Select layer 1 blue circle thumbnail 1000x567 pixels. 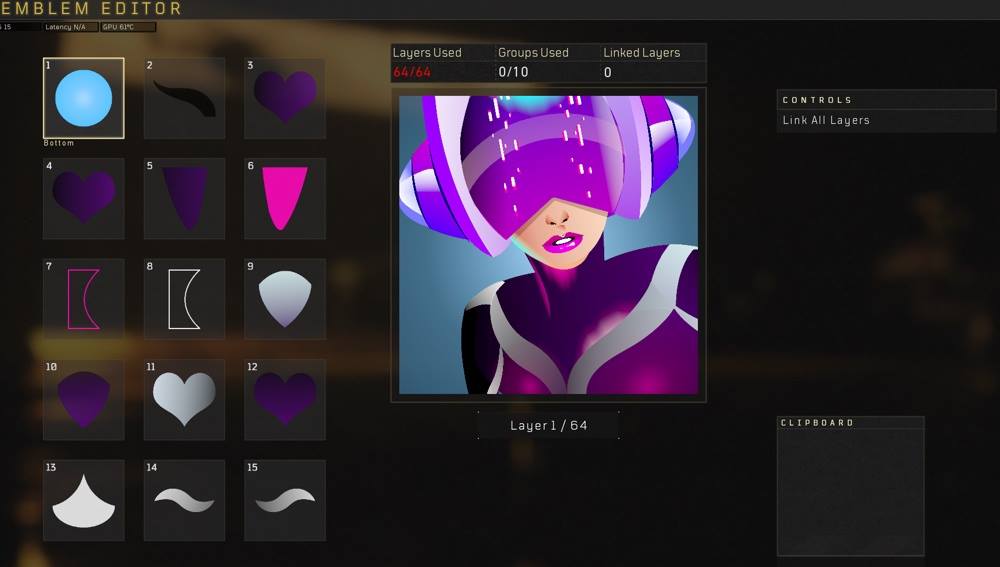pos(84,98)
